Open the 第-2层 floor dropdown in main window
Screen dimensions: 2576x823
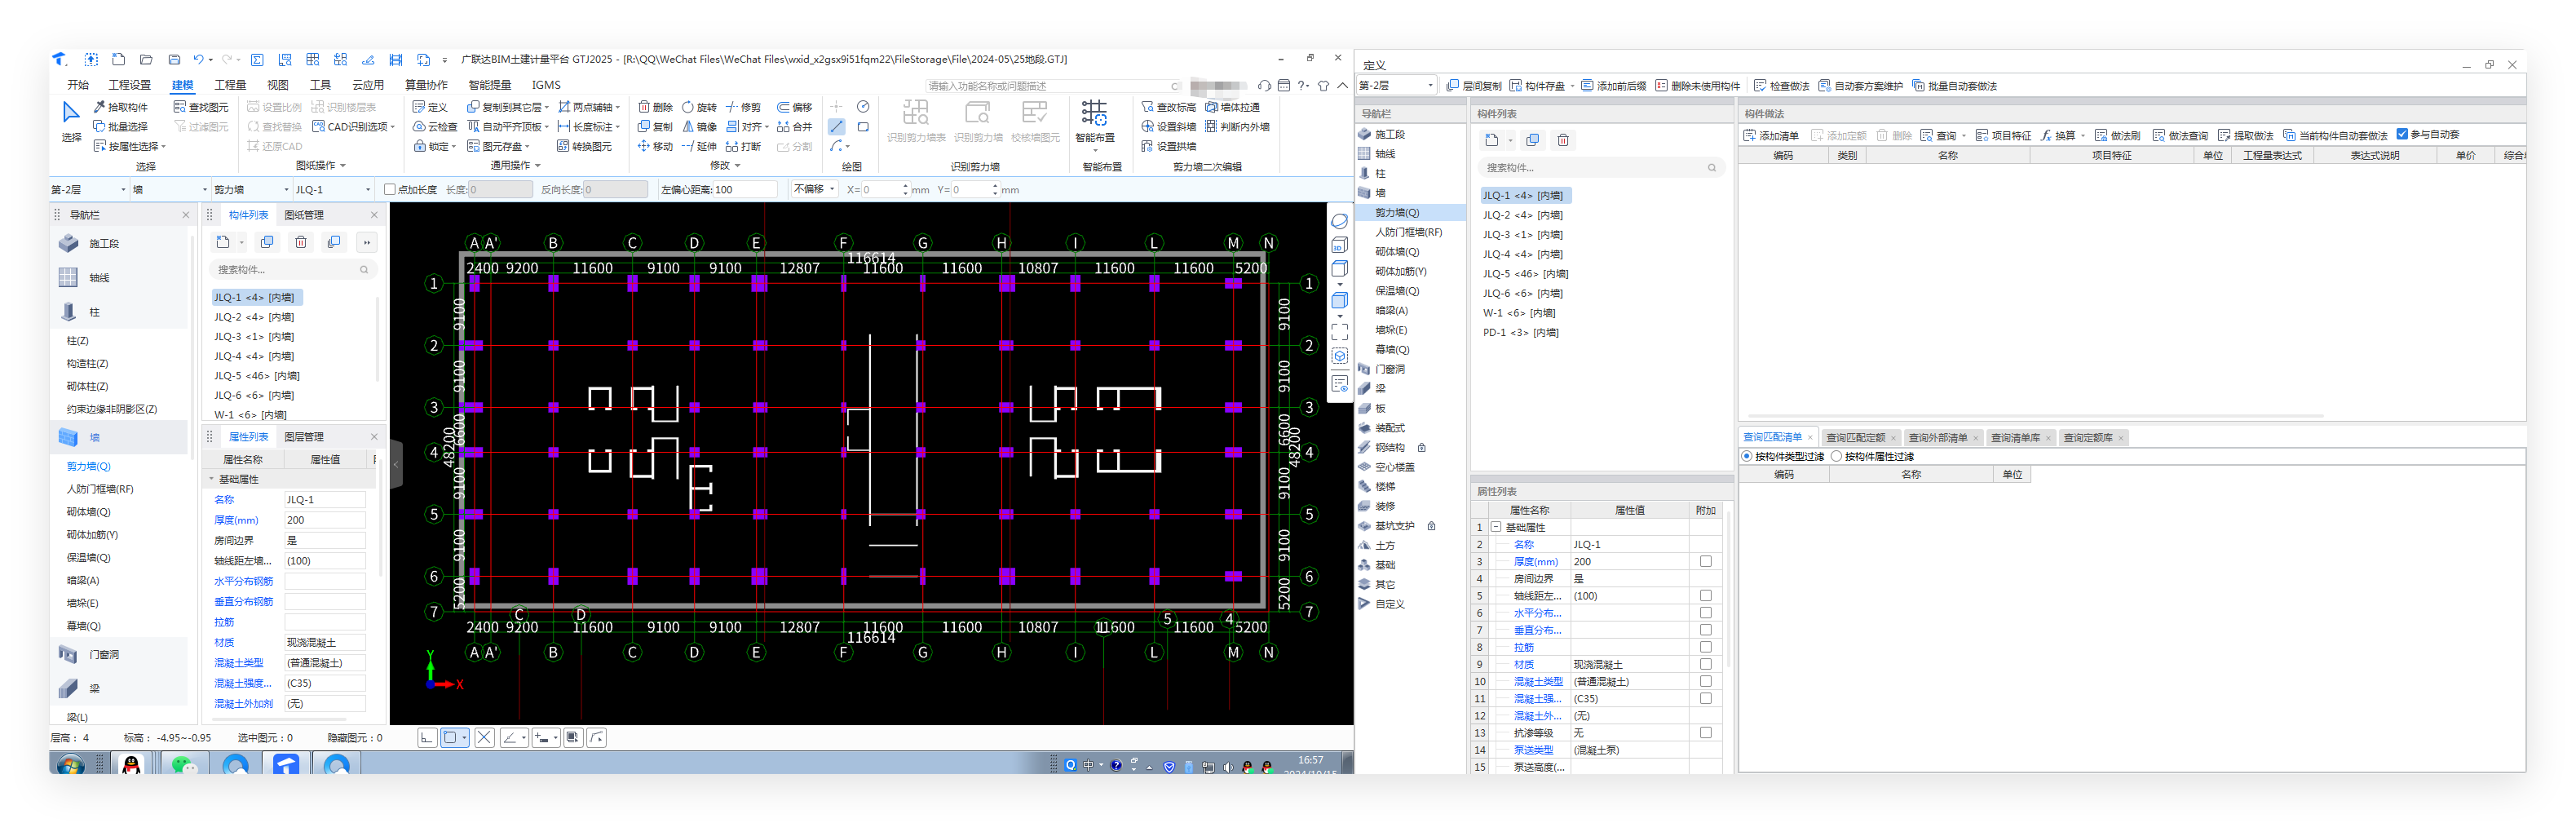coord(89,189)
